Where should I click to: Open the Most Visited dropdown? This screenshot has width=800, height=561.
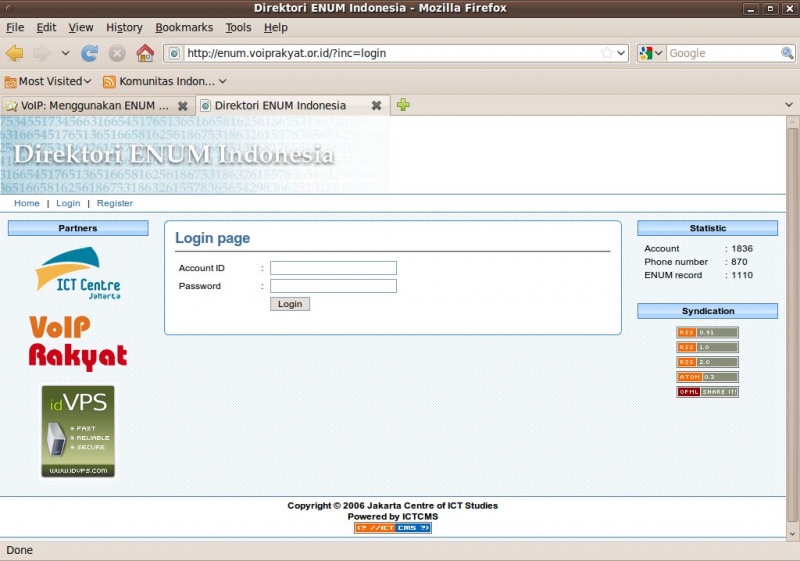point(48,81)
